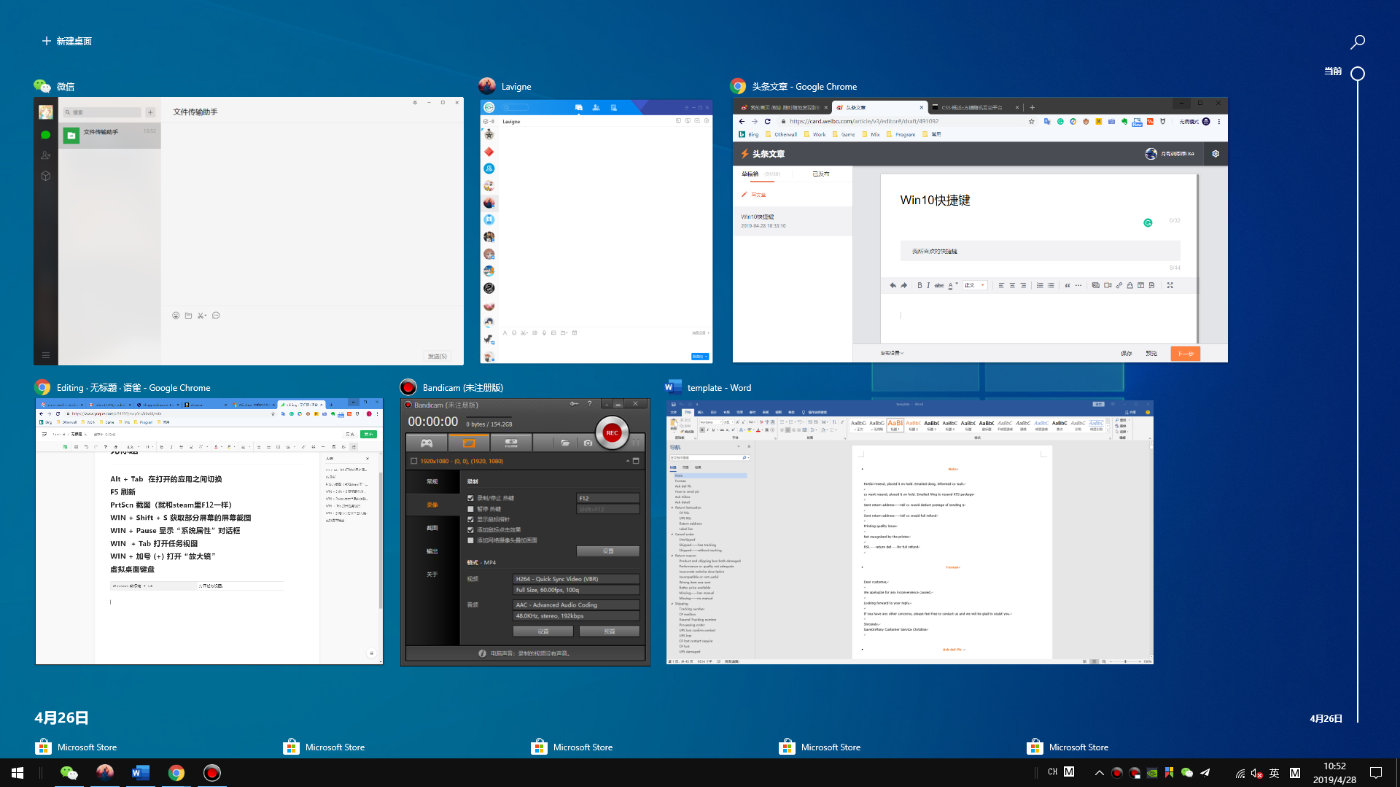Viewport: 1400px width, 787px height.
Task: Click the hamburger menu icon at 微信 sidebar bottom
Action: (x=46, y=355)
